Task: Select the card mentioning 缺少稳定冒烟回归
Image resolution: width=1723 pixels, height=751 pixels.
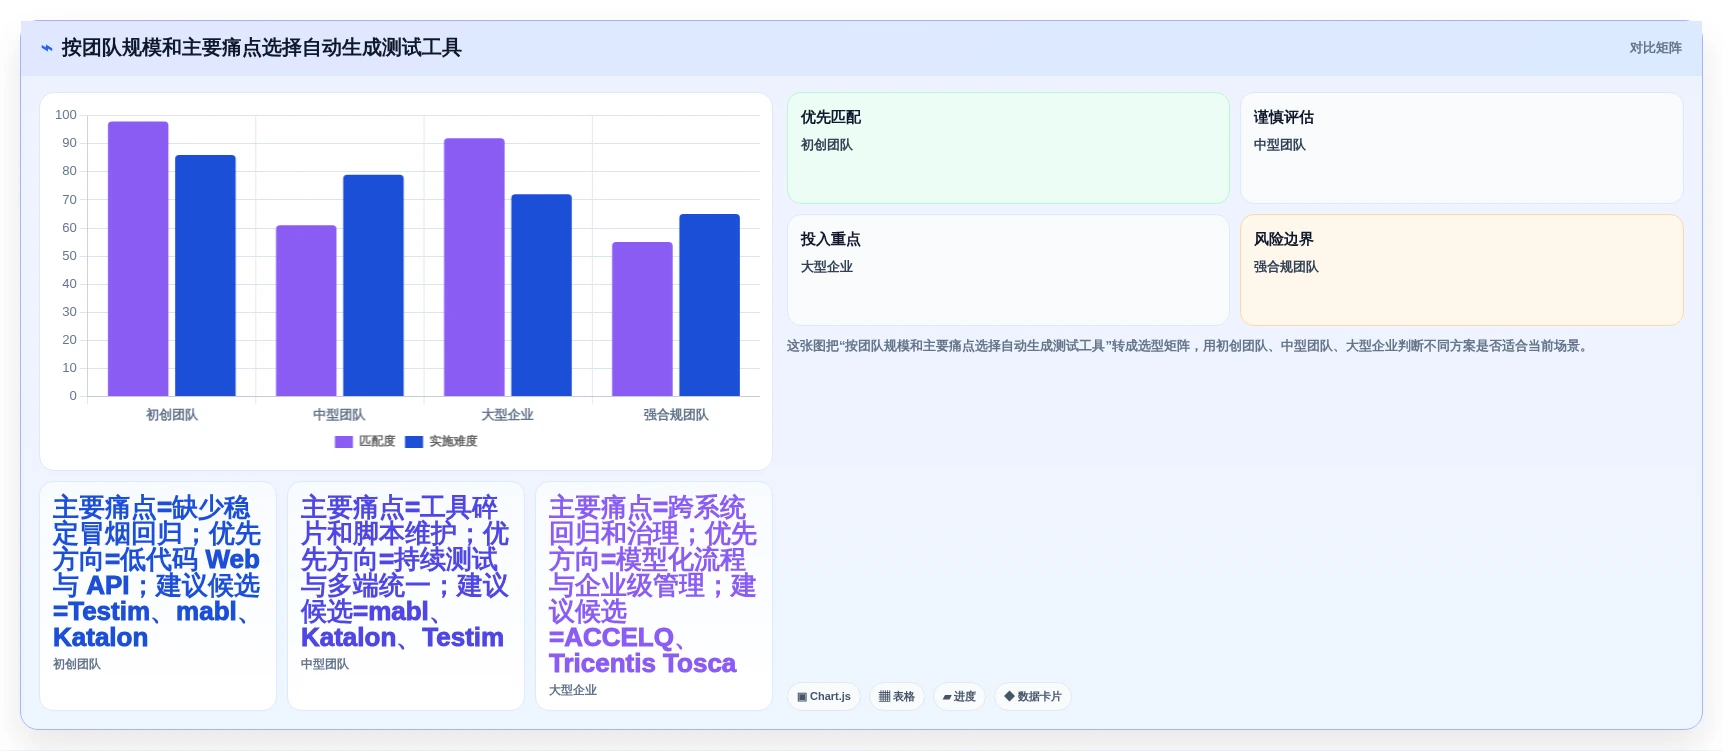Action: 158,596
